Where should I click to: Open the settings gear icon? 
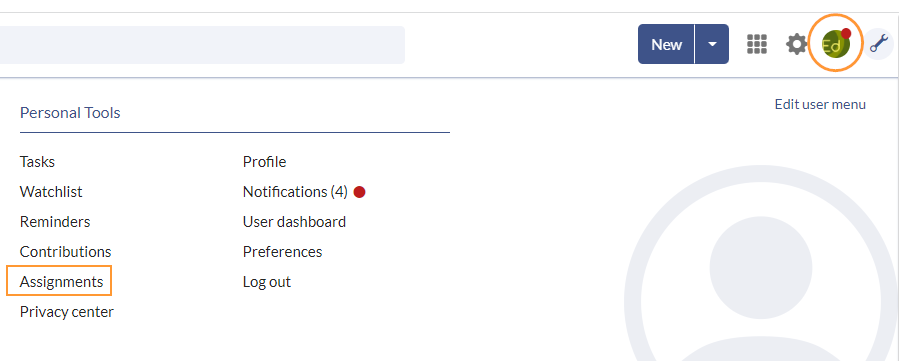click(x=796, y=44)
